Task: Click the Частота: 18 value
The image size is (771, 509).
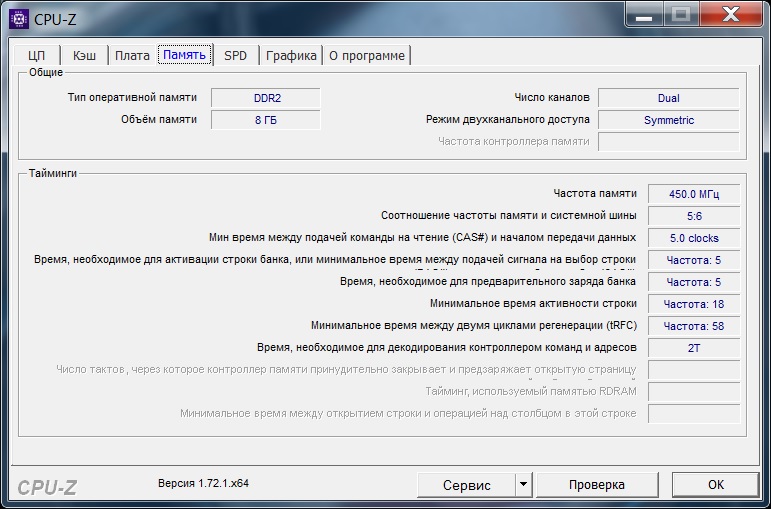Action: [x=694, y=304]
